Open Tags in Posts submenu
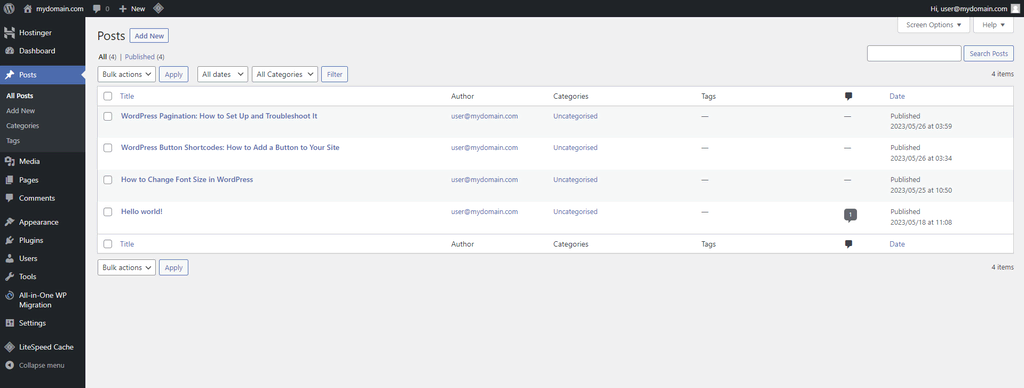This screenshot has width=1024, height=388. point(13,141)
